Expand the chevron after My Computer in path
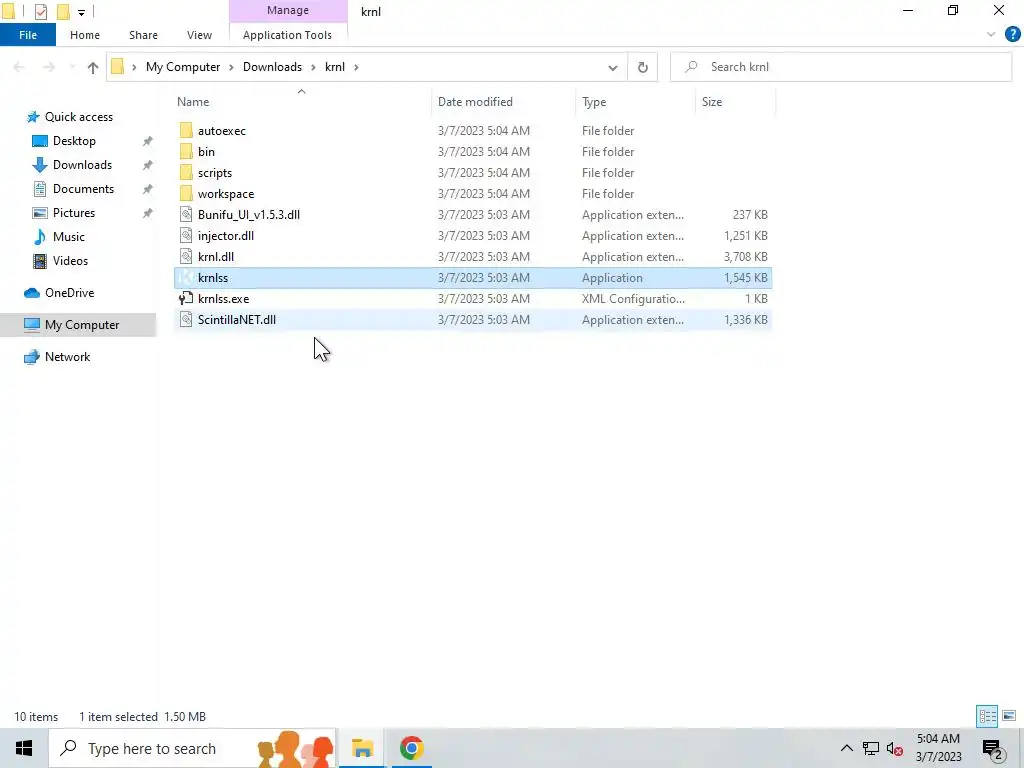Viewport: 1024px width, 768px height. tap(231, 67)
